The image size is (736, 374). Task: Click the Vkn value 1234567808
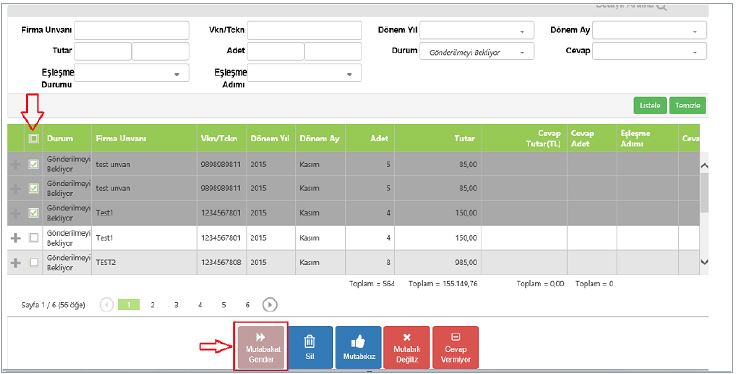tap(221, 262)
